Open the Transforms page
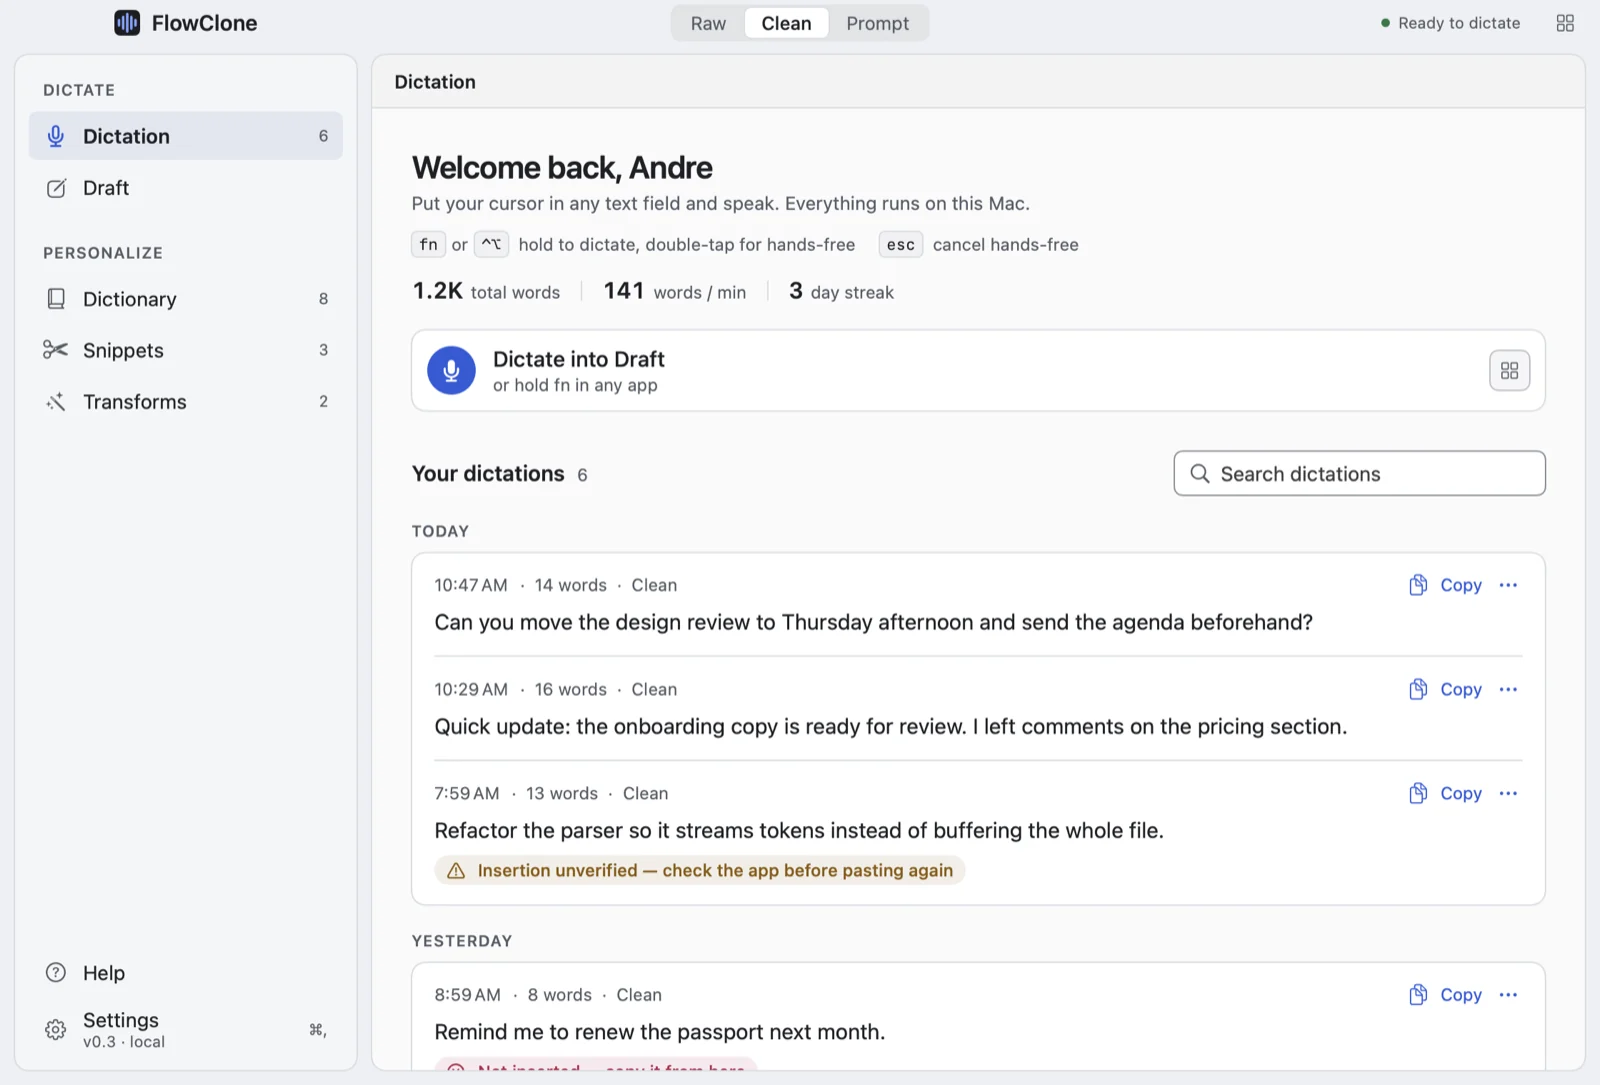The width and height of the screenshot is (1600, 1085). [186, 402]
